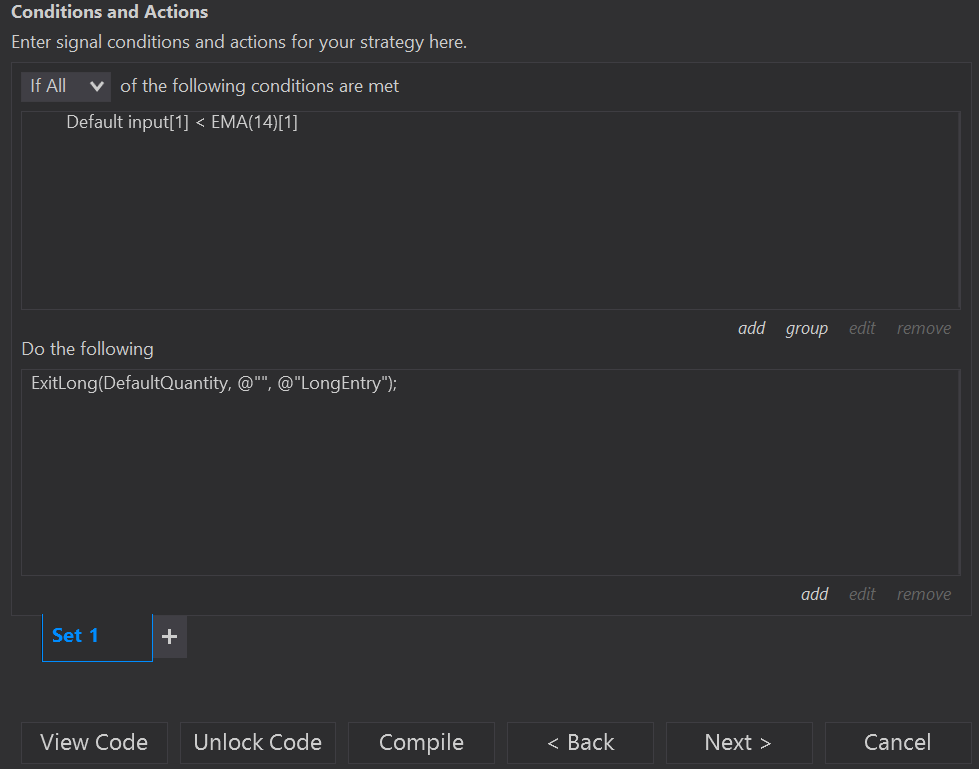
Task: Add a new set with the plus icon
Action: coord(170,636)
